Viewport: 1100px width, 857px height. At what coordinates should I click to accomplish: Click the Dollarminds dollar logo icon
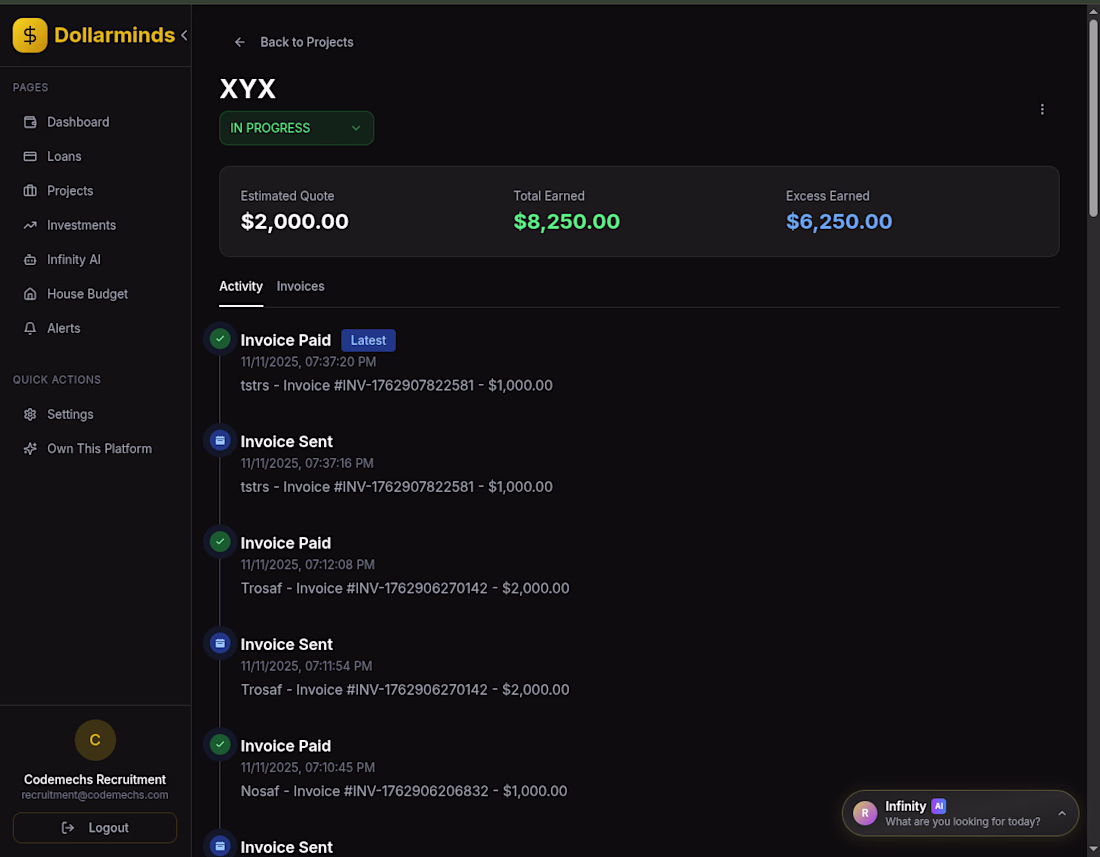coord(30,35)
